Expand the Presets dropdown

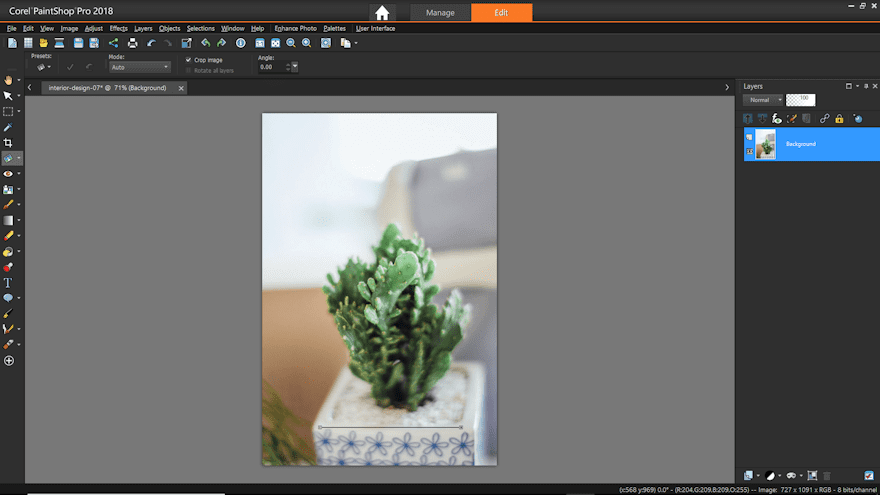[44, 67]
